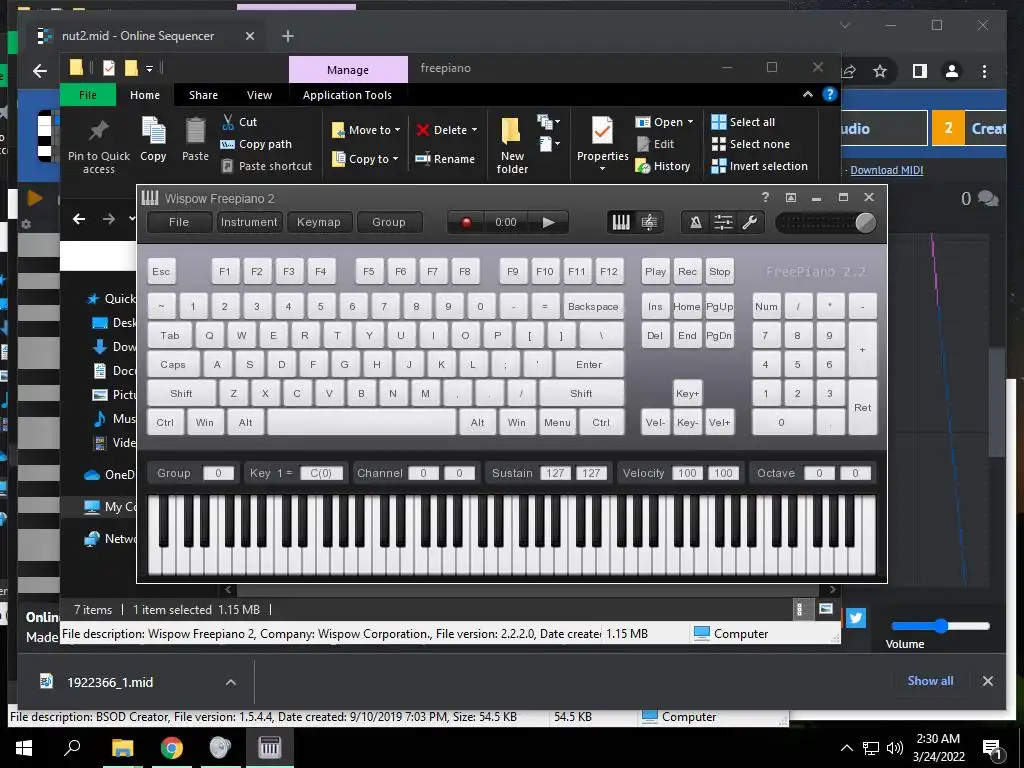Screen dimensions: 1024x768
Task: Expand the Properties dropdown arrow
Action: (602, 168)
